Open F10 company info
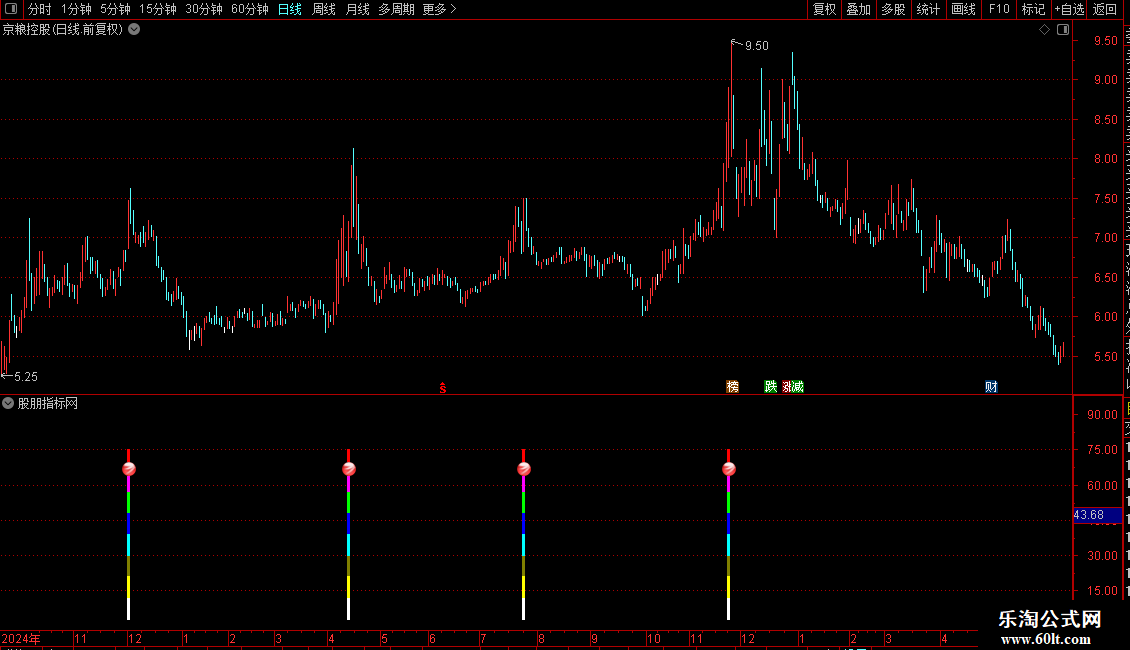The height and width of the screenshot is (650, 1130). pos(999,9)
